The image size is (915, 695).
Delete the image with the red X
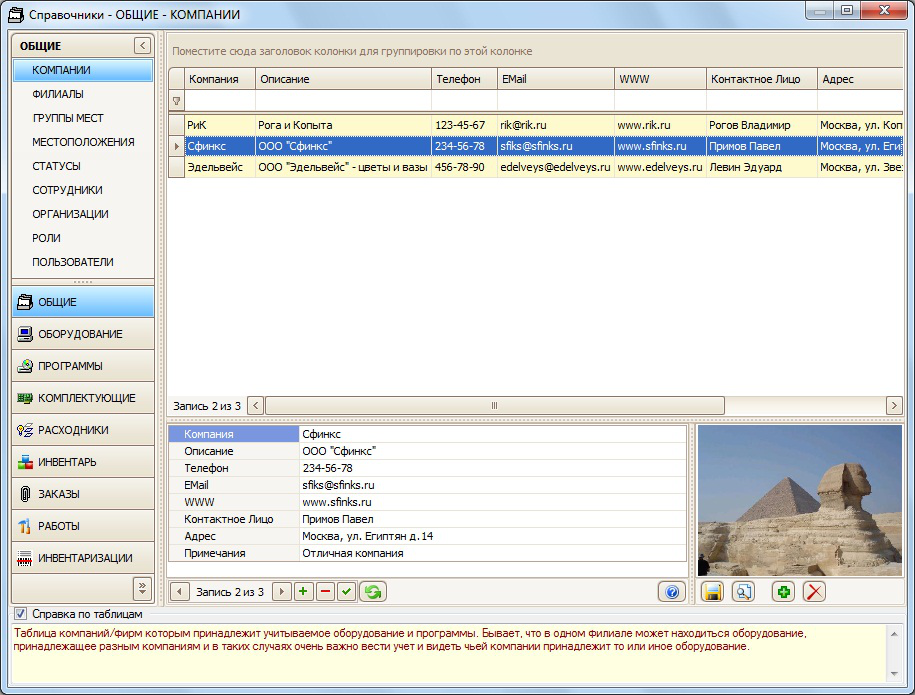click(815, 592)
